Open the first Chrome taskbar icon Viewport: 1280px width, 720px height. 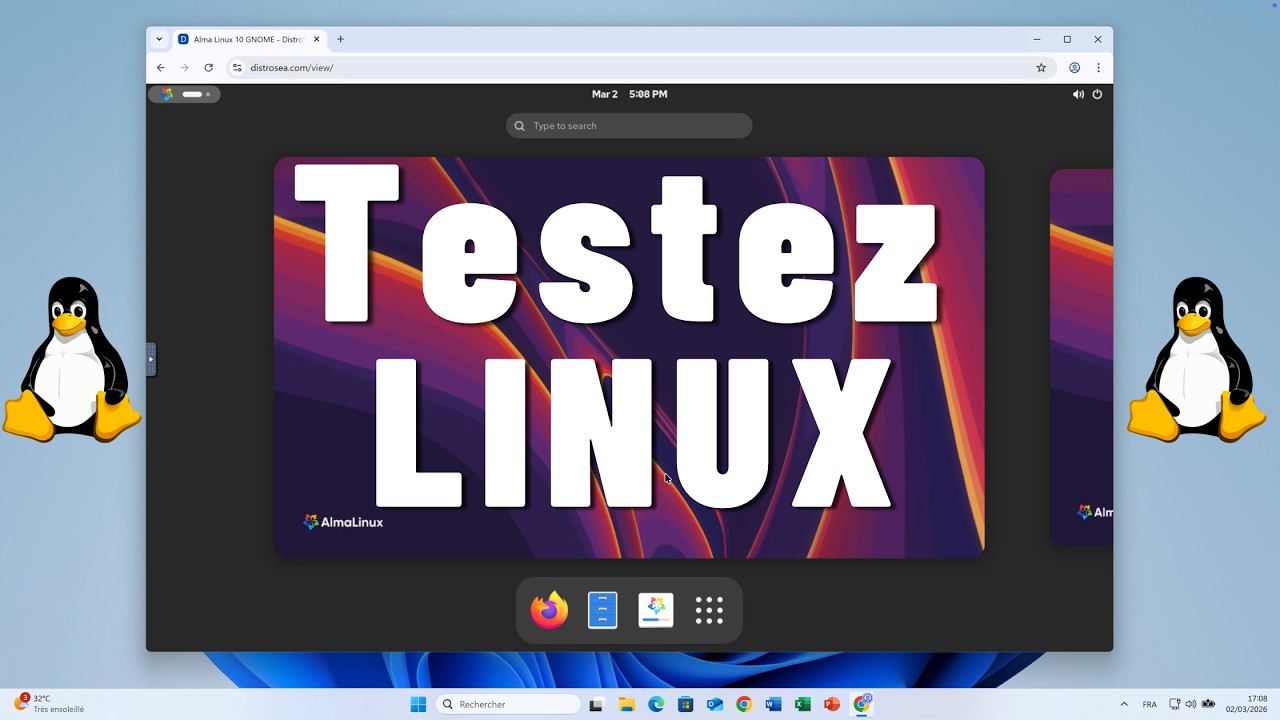click(x=744, y=704)
